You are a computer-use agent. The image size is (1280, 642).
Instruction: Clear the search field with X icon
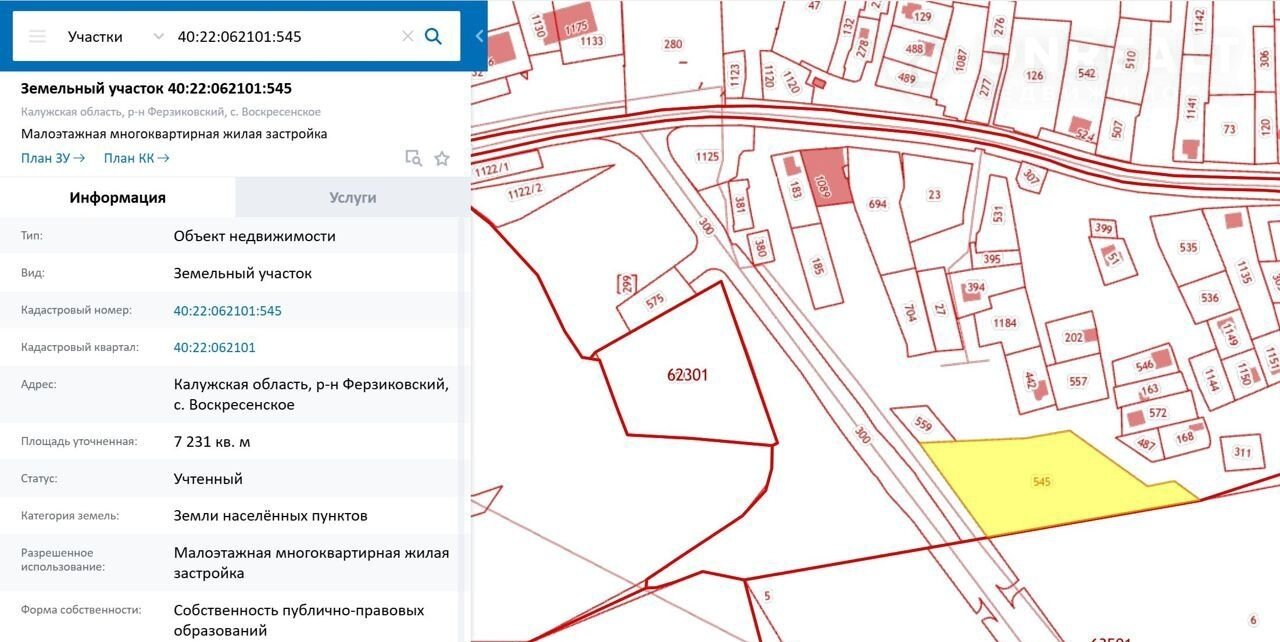click(x=407, y=37)
